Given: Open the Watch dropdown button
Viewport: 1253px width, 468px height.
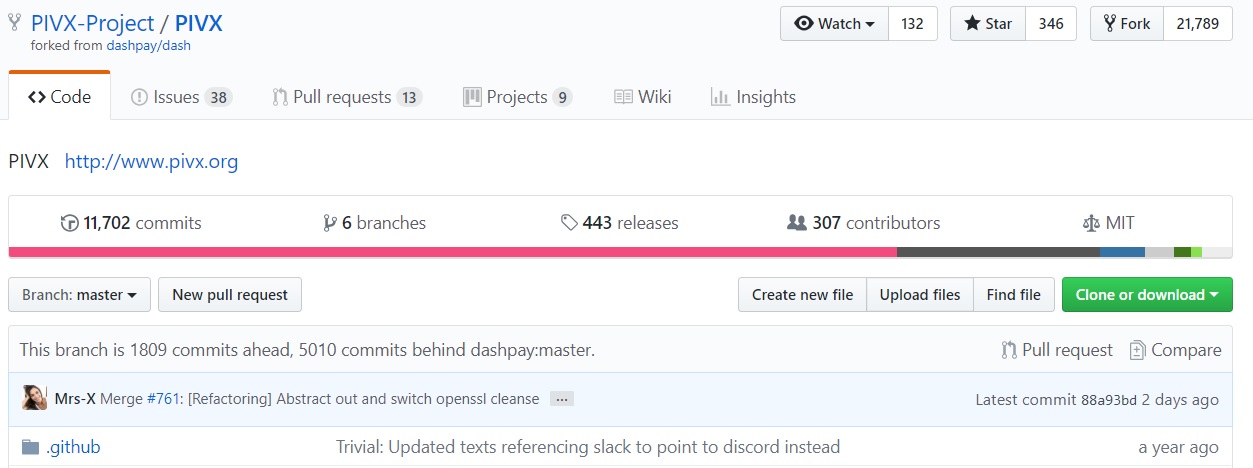Looking at the screenshot, I should [x=834, y=24].
